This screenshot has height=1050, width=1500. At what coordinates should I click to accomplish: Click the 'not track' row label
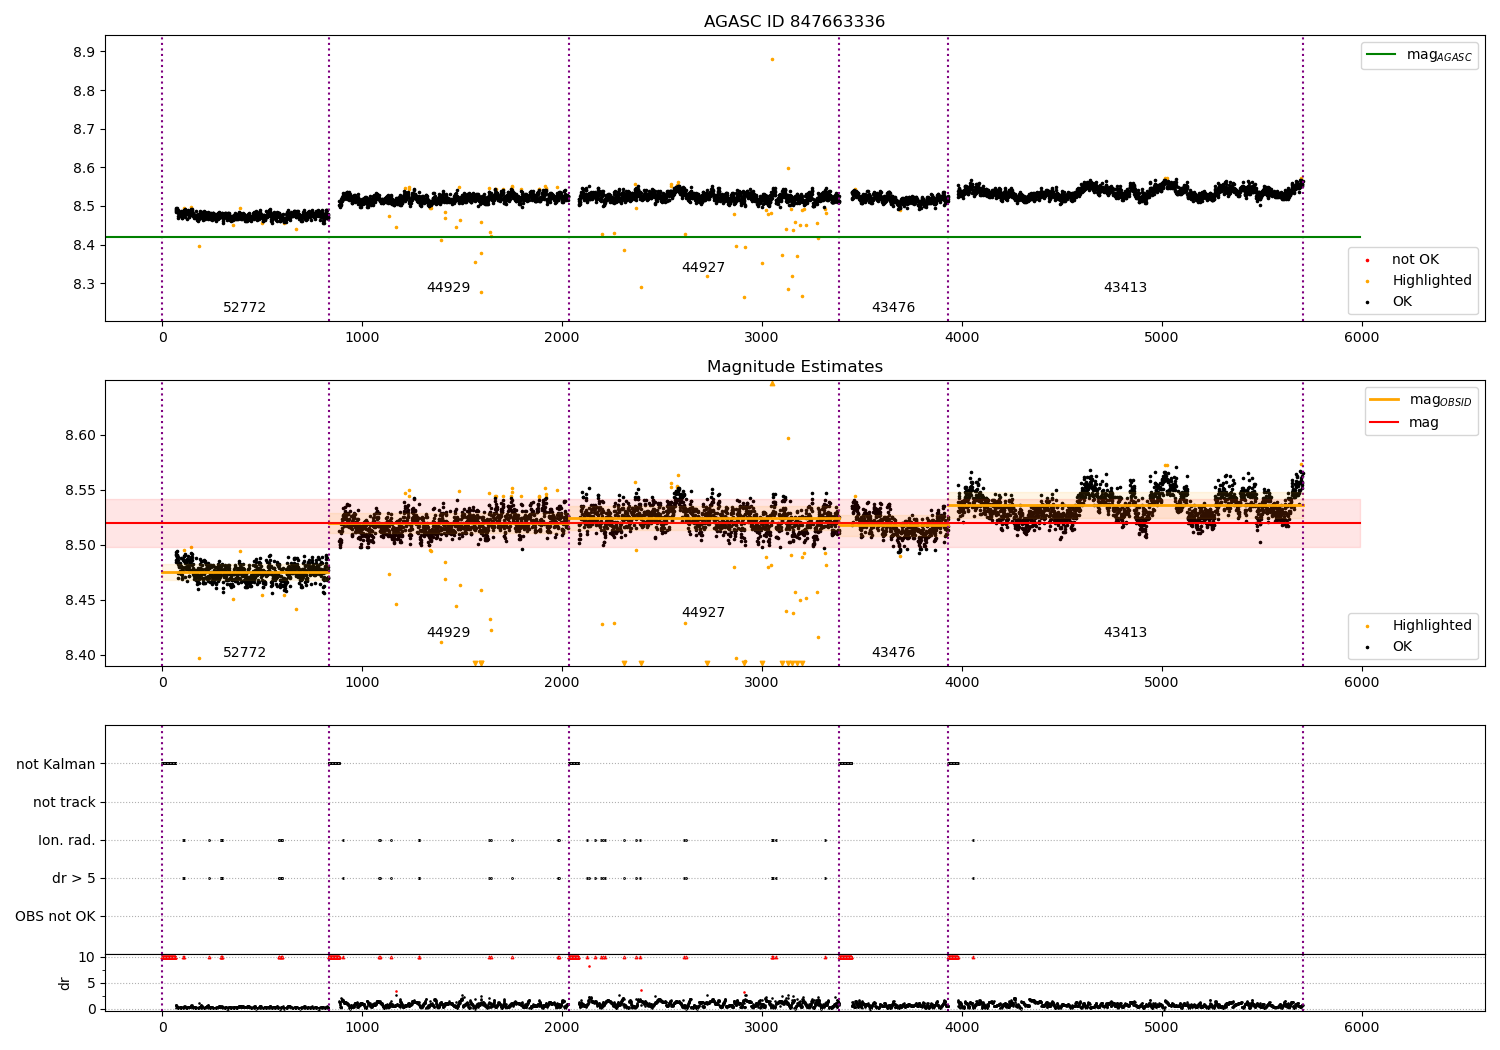coord(64,802)
